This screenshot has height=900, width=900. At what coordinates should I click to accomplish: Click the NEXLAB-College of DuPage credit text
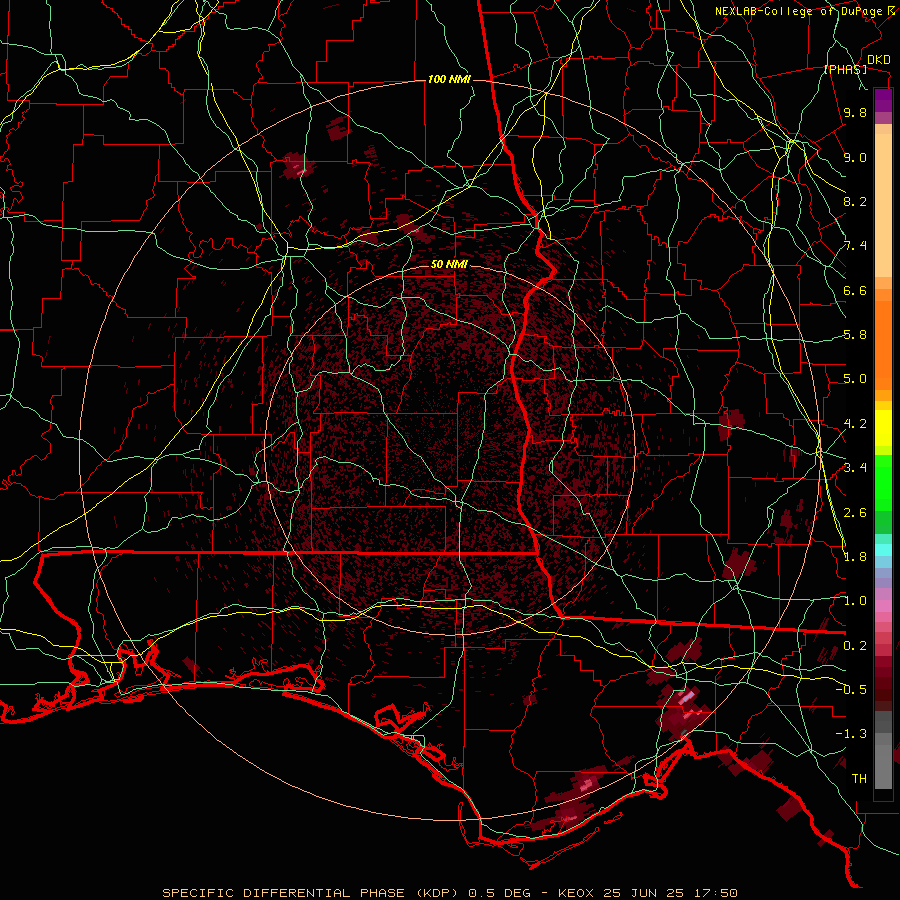coord(801,11)
